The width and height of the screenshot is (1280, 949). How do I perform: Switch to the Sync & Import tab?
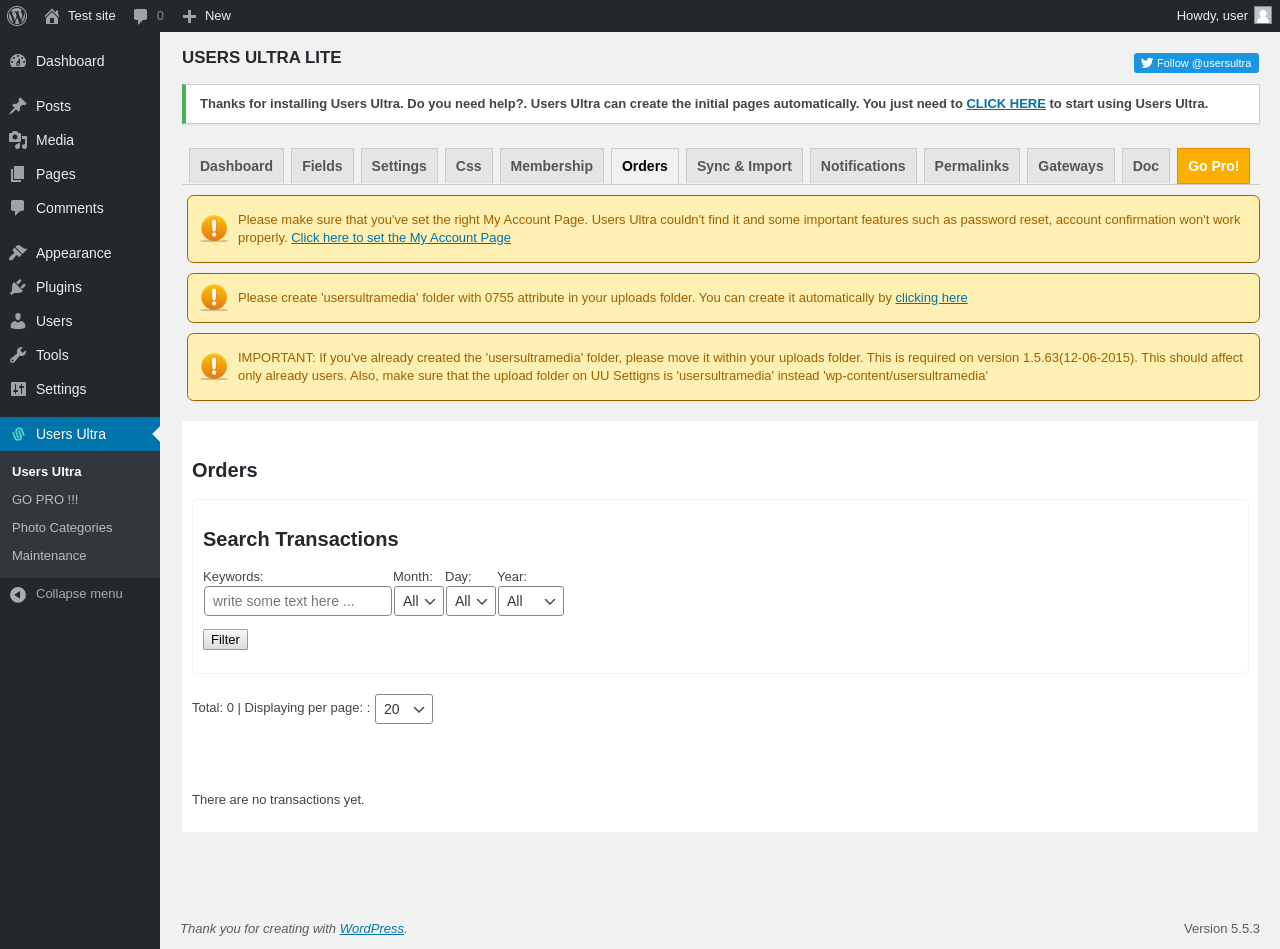click(x=744, y=166)
